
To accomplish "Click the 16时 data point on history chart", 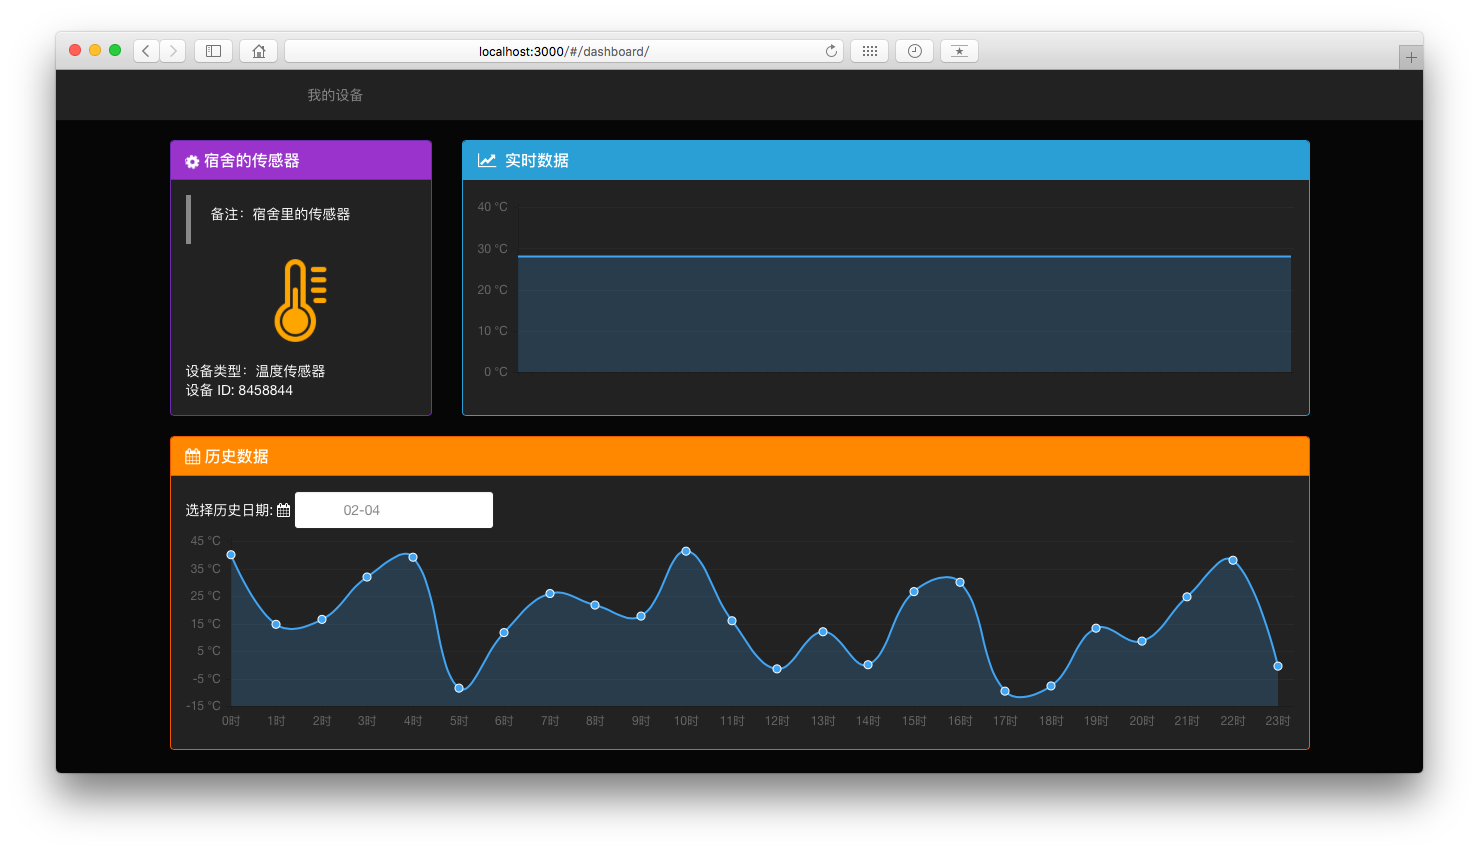I will click(960, 582).
